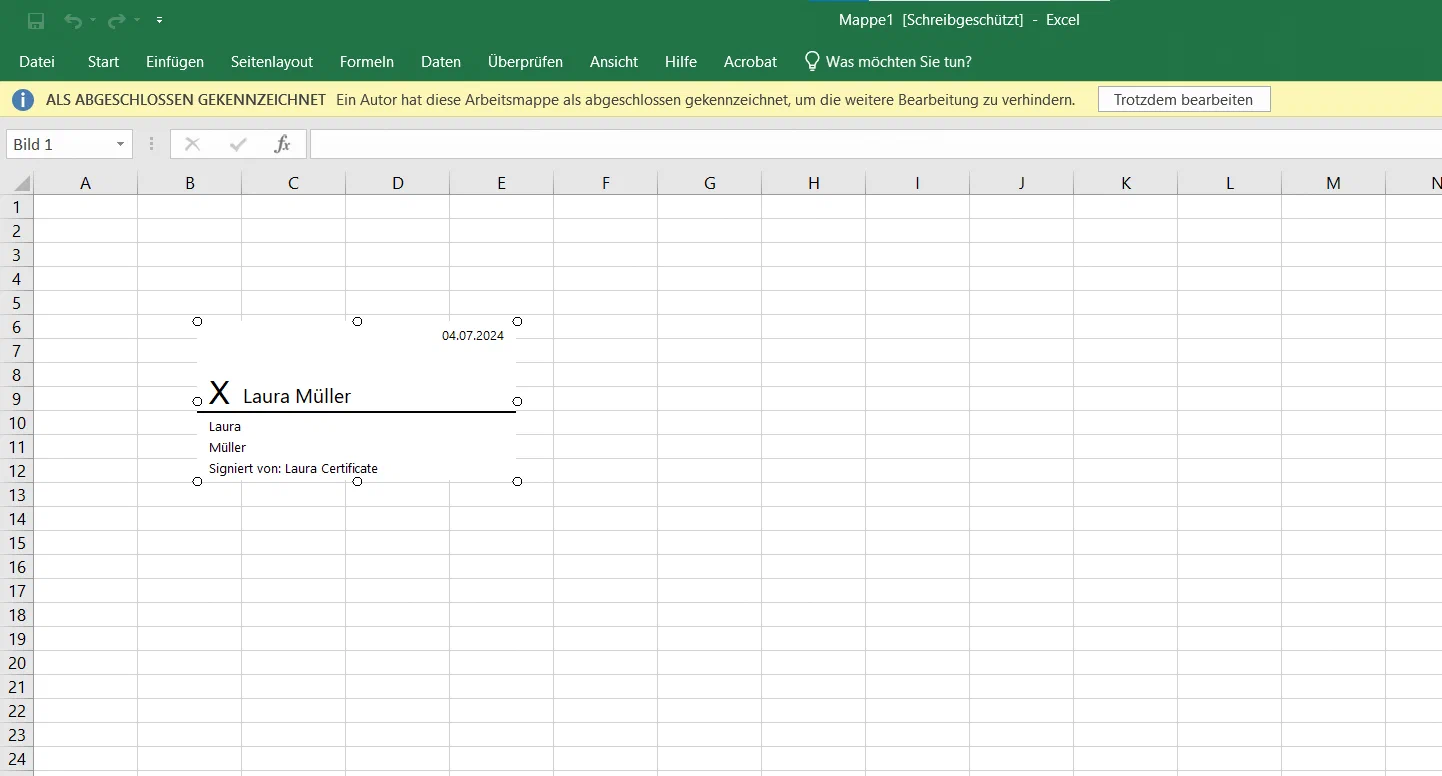The width and height of the screenshot is (1442, 776).
Task: Click the Insert Function fx icon
Action: coord(283,144)
